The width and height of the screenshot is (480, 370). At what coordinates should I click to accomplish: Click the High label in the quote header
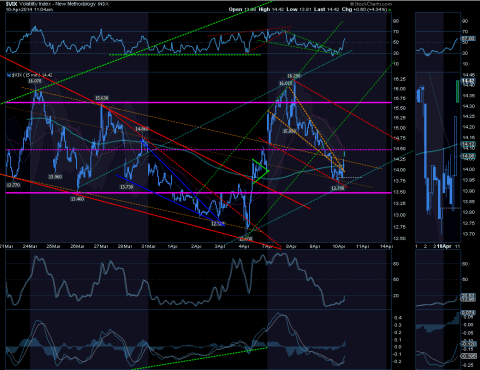point(264,9)
